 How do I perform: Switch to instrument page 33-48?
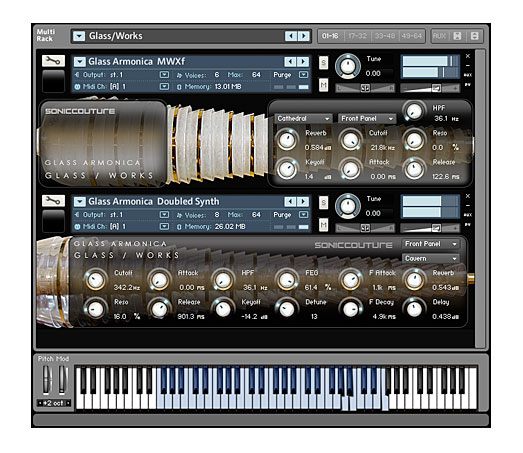(384, 36)
